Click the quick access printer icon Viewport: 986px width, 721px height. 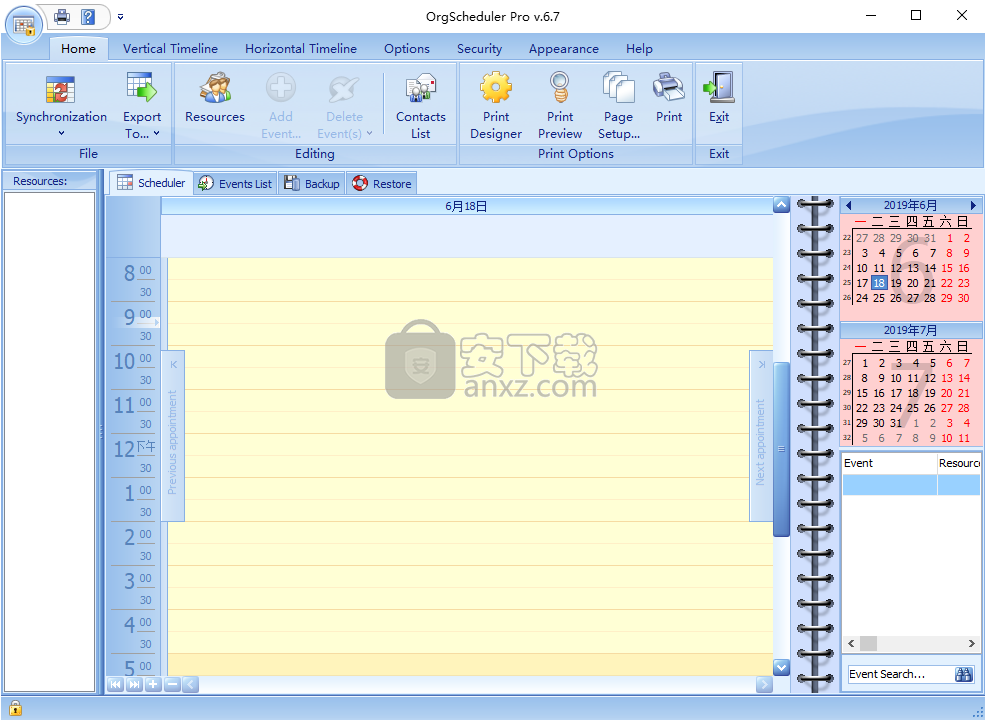[62, 16]
